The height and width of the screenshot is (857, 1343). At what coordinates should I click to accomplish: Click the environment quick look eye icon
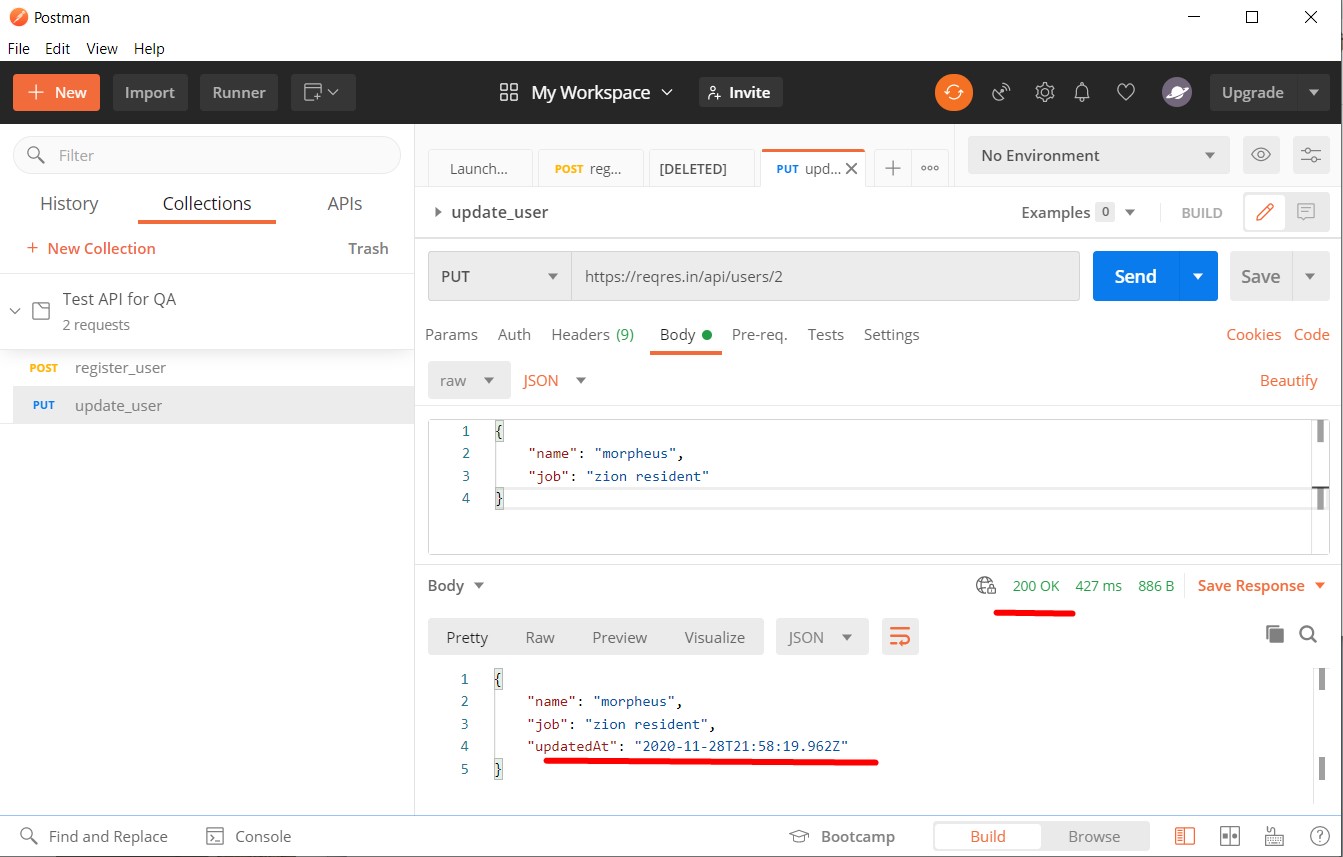pyautogui.click(x=1261, y=155)
